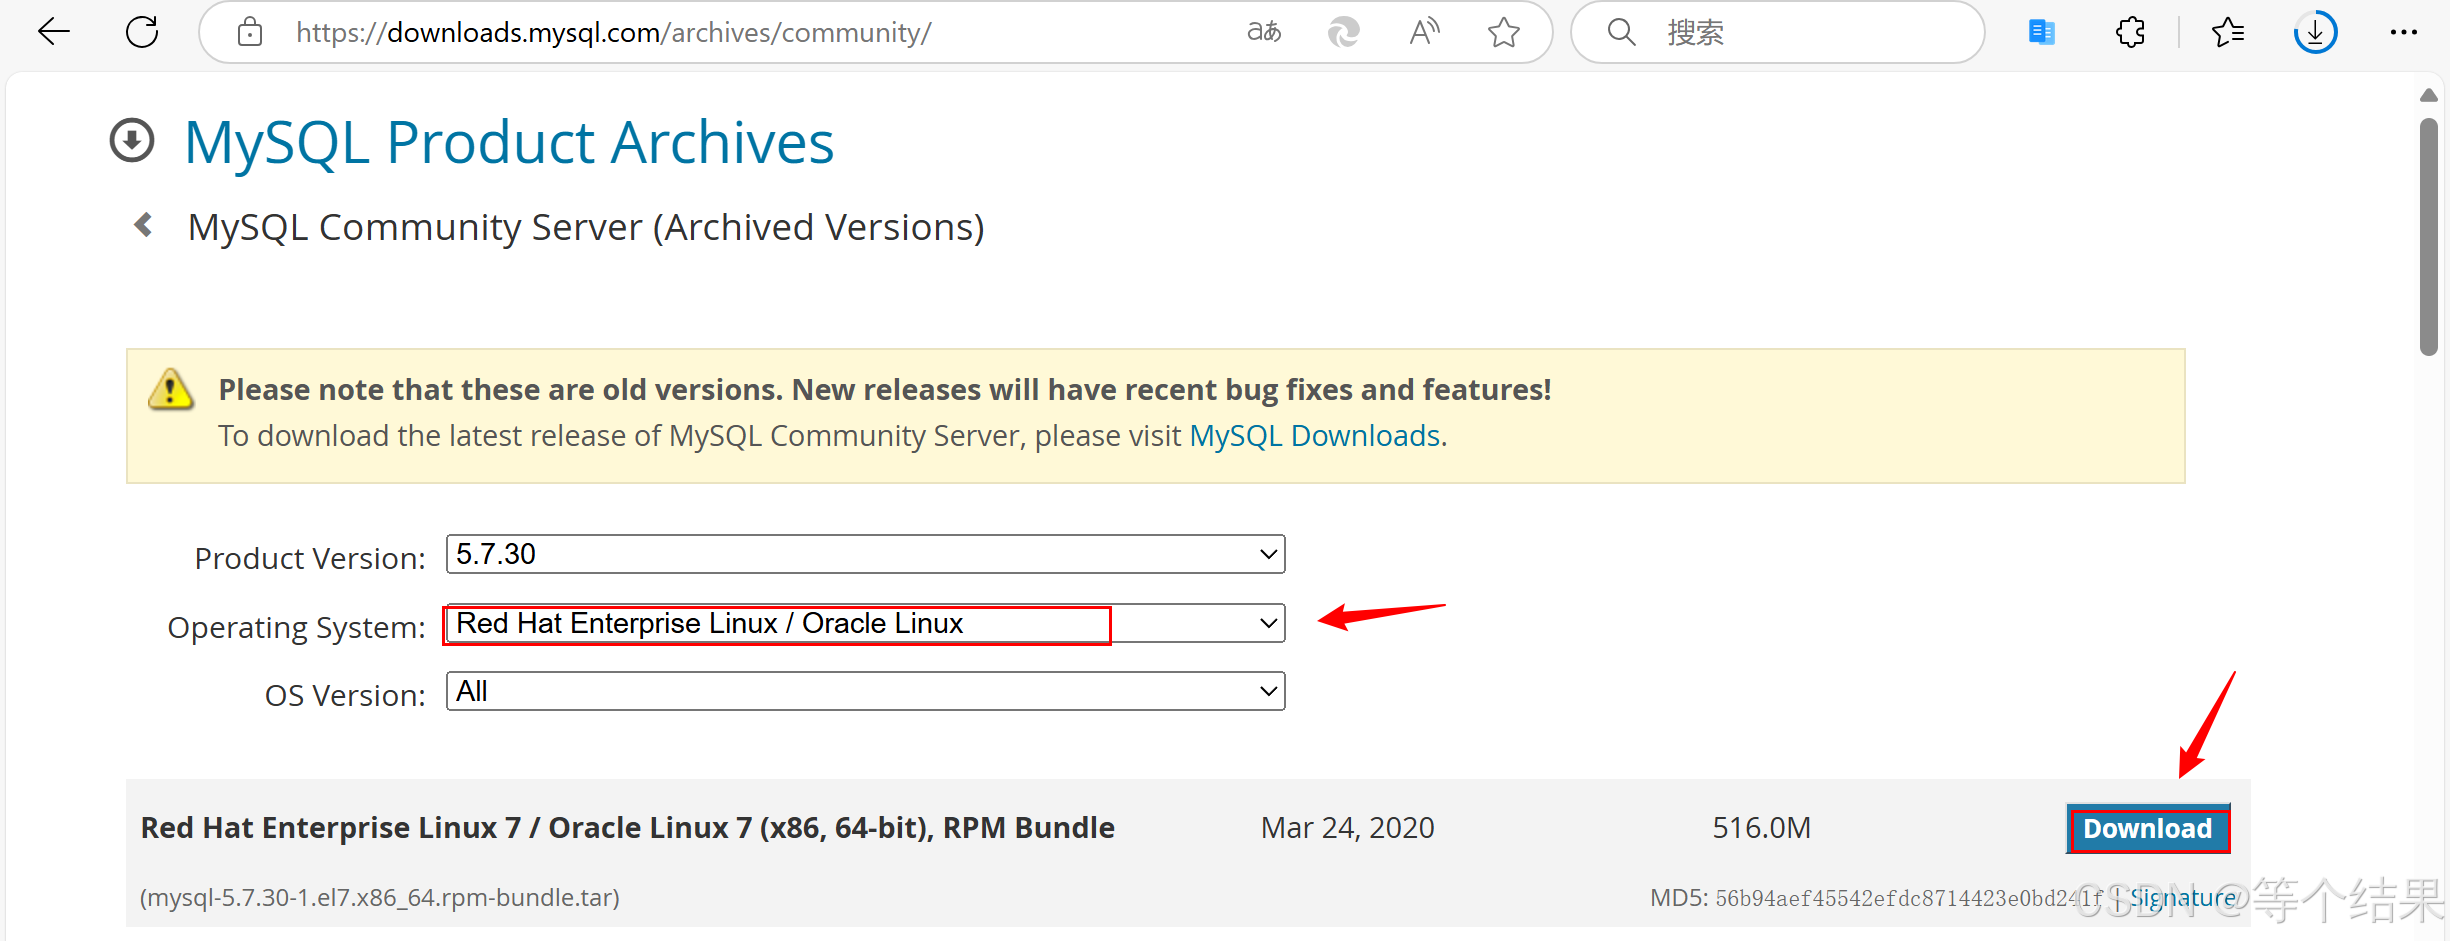Viewport: 2450px width, 941px height.
Task: Click the bold old versions notice text
Action: (x=885, y=389)
